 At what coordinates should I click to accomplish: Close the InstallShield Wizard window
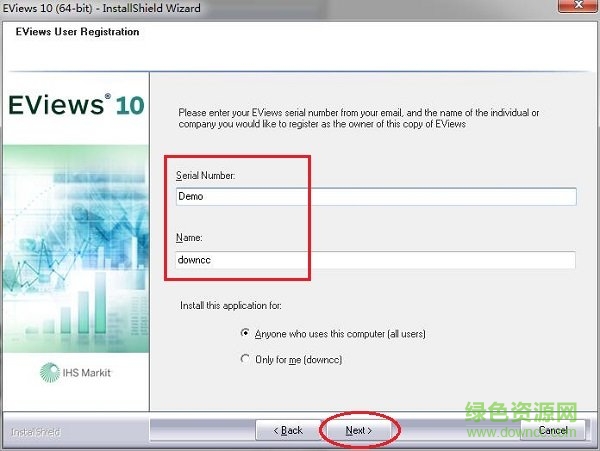click(x=579, y=5)
